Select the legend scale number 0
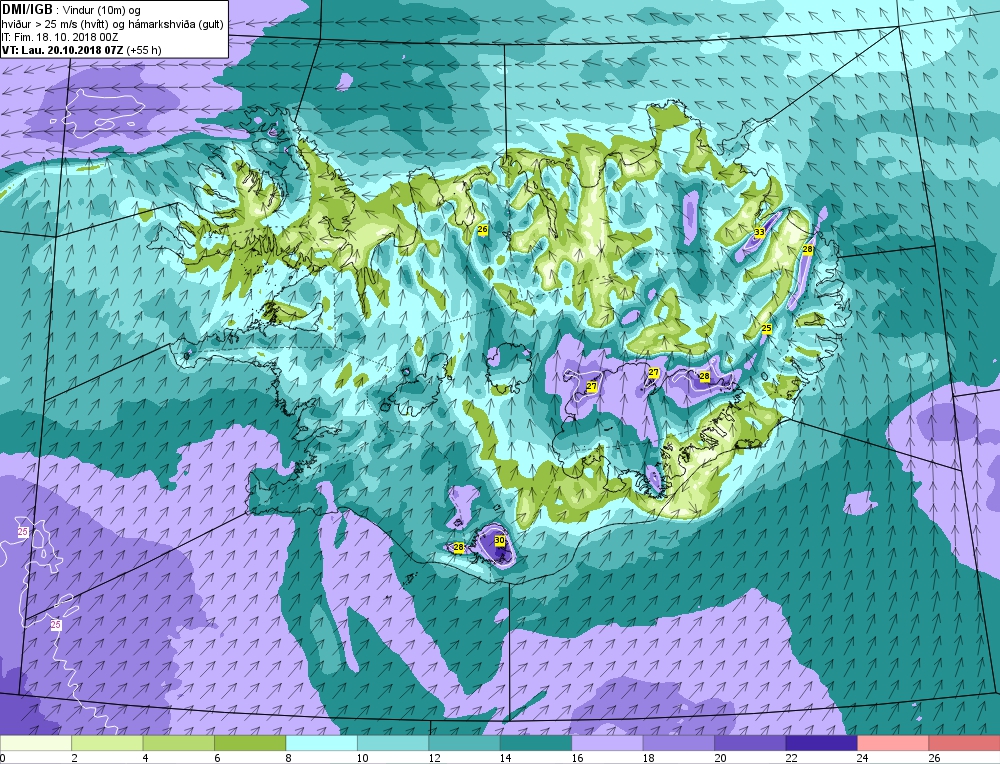 coord(3,758)
